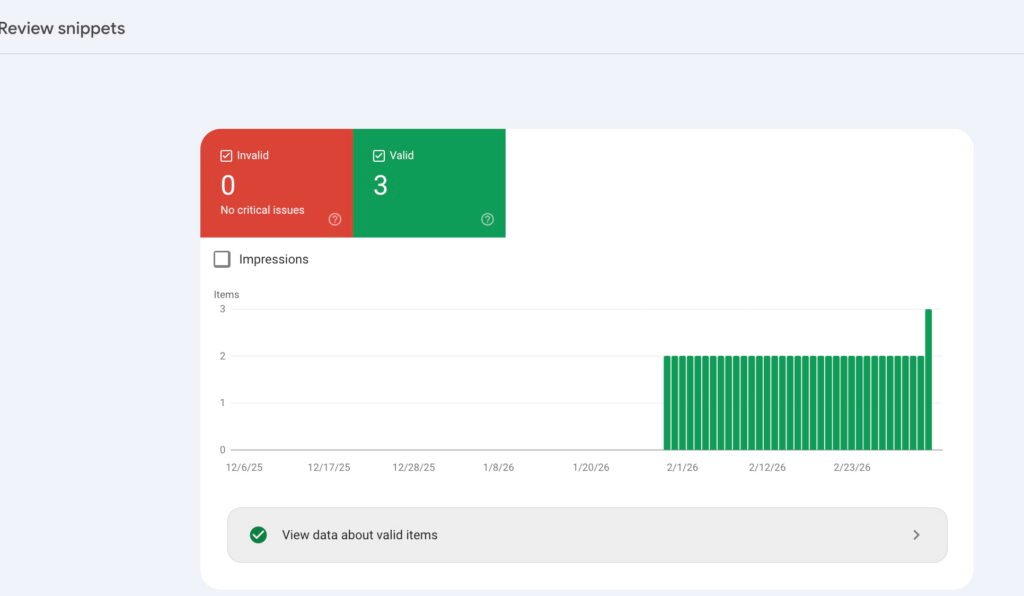Screen dimensions: 1024x596
Task: Click the chevron arrow on the valid items row
Action: coord(916,535)
